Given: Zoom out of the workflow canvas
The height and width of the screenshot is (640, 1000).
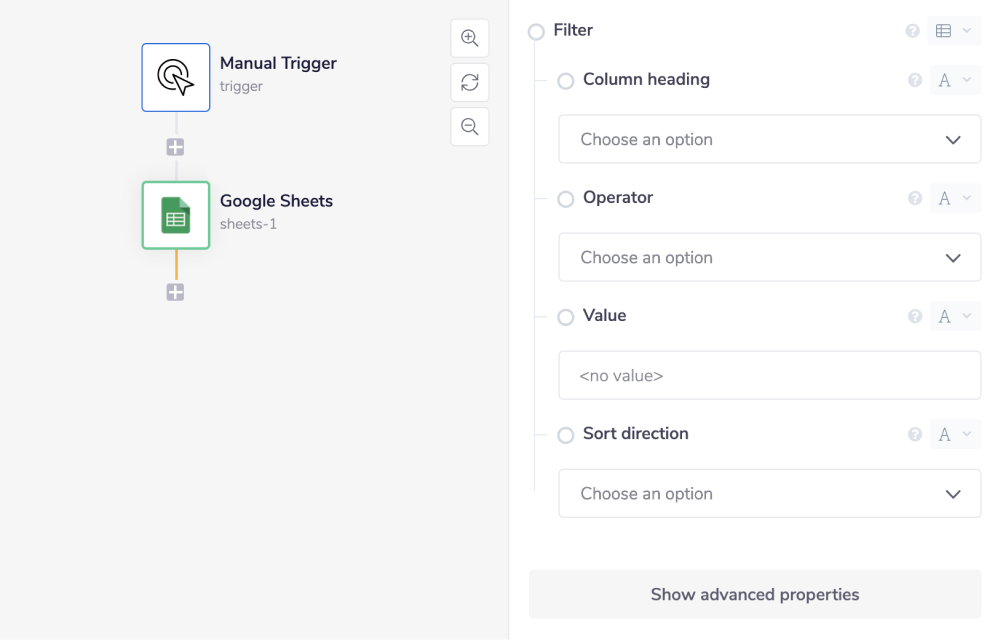Looking at the screenshot, I should (469, 126).
